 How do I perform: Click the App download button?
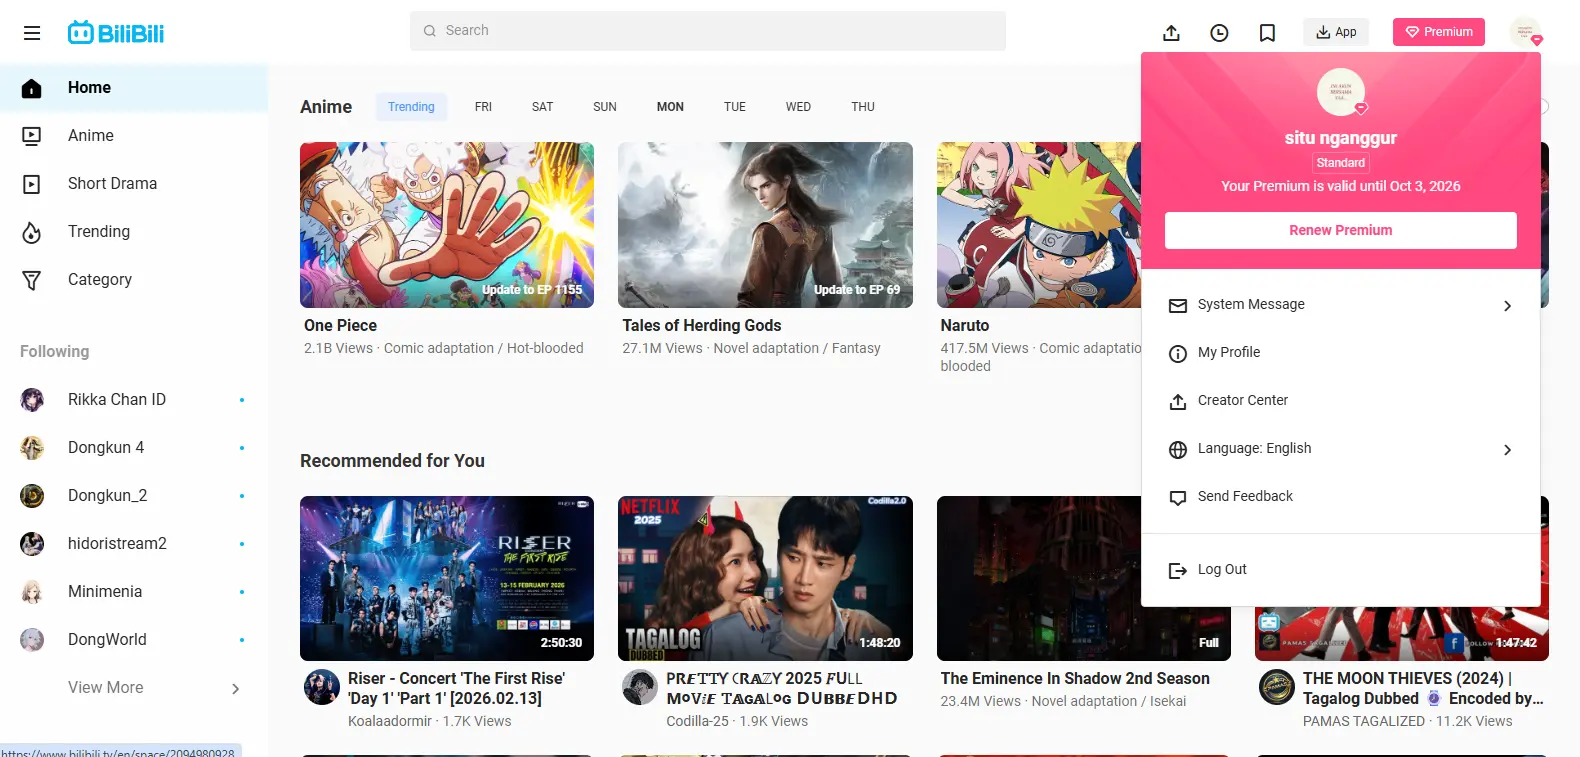point(1336,32)
